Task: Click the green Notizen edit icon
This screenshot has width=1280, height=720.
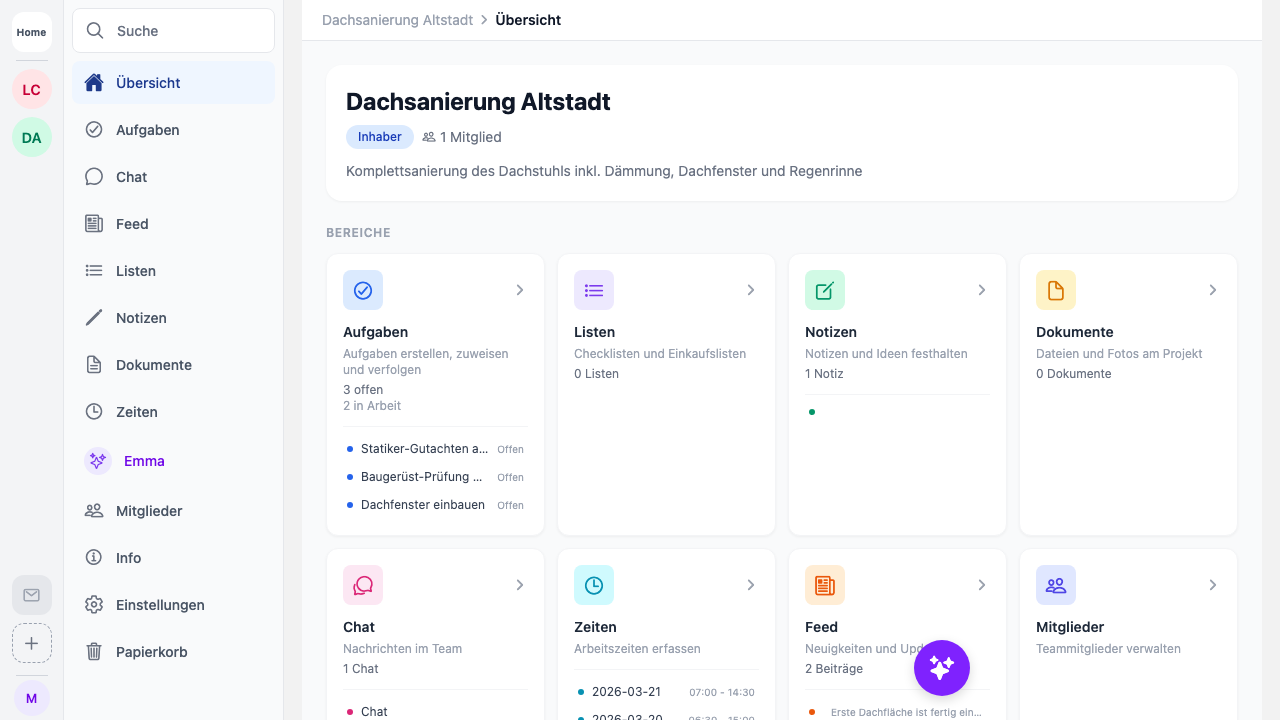Action: point(825,290)
